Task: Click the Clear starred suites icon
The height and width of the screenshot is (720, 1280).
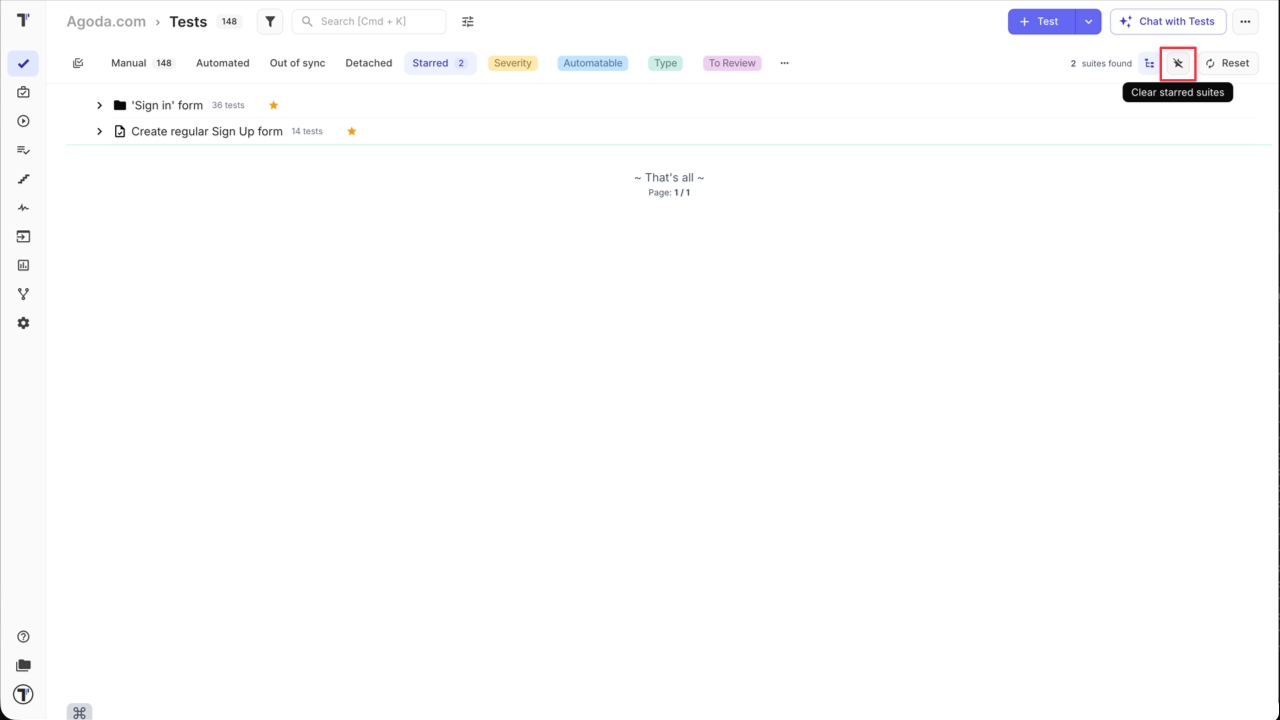Action: tap(1178, 63)
